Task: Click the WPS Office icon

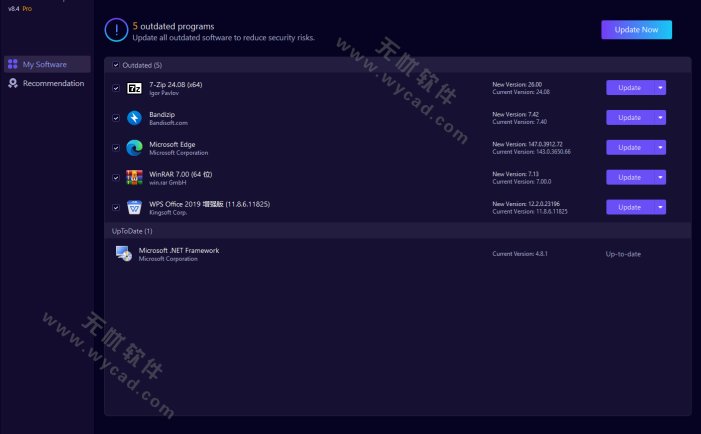Action: (134, 207)
